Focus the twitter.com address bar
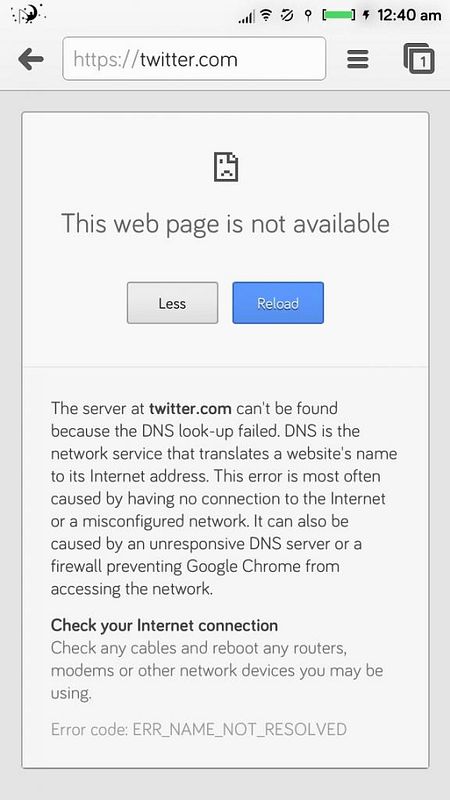This screenshot has height=800, width=450. point(194,59)
